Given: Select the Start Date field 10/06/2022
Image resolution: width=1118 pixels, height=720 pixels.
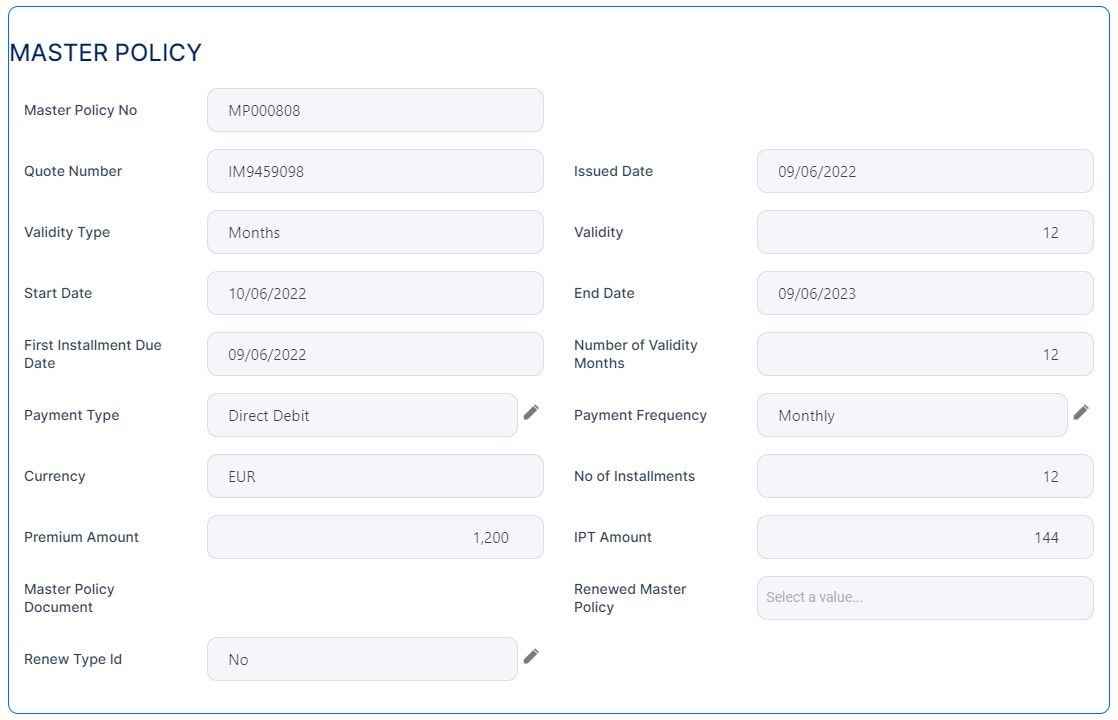Looking at the screenshot, I should click(x=375, y=293).
